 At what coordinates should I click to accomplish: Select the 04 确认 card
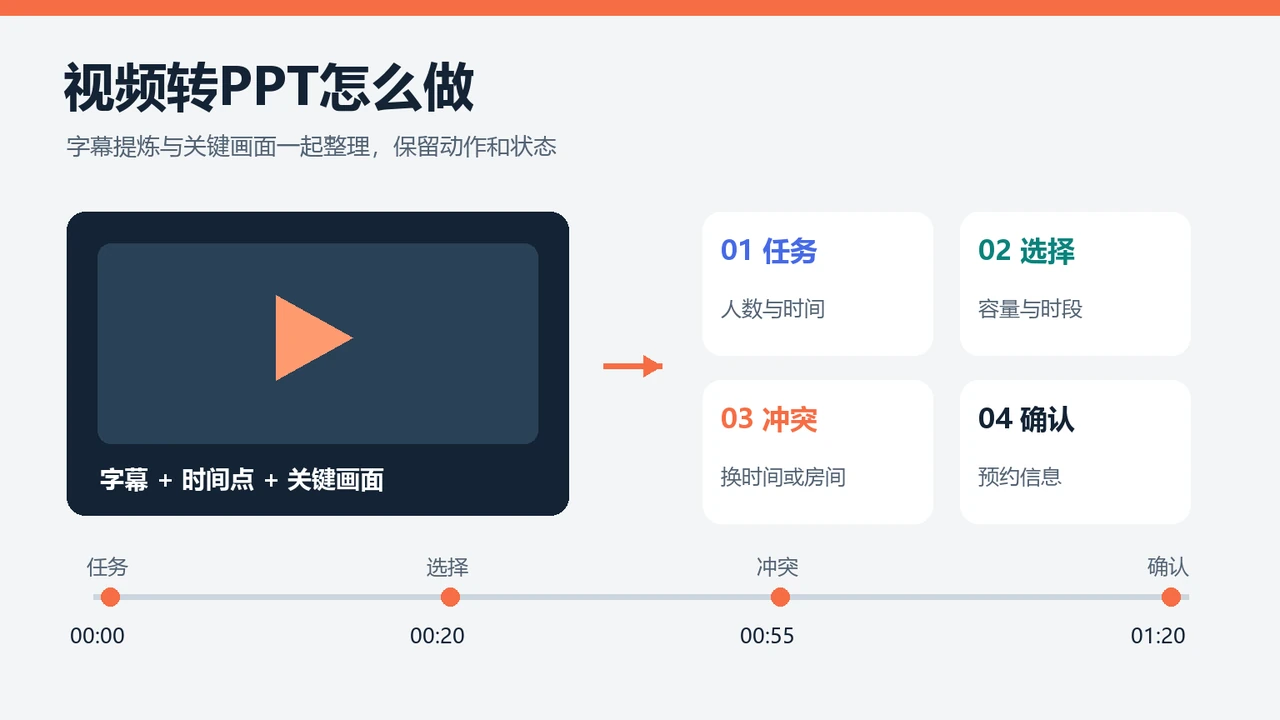(1075, 452)
